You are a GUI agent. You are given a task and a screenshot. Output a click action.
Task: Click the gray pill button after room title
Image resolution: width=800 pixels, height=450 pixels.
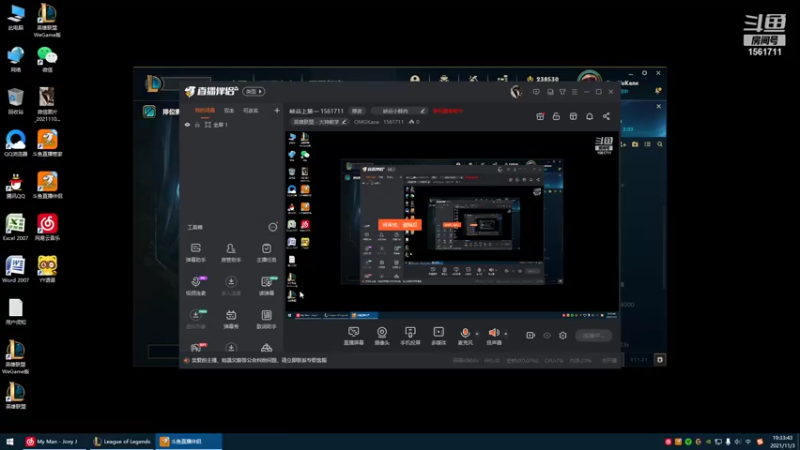point(357,111)
